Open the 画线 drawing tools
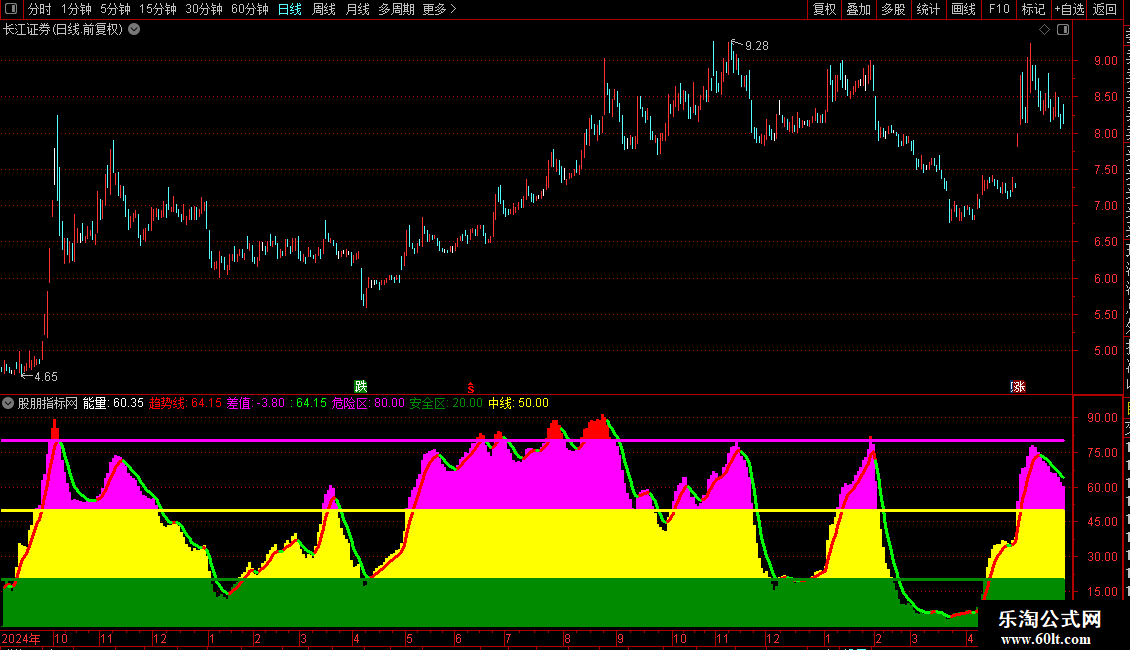The width and height of the screenshot is (1130, 650). pos(964,9)
